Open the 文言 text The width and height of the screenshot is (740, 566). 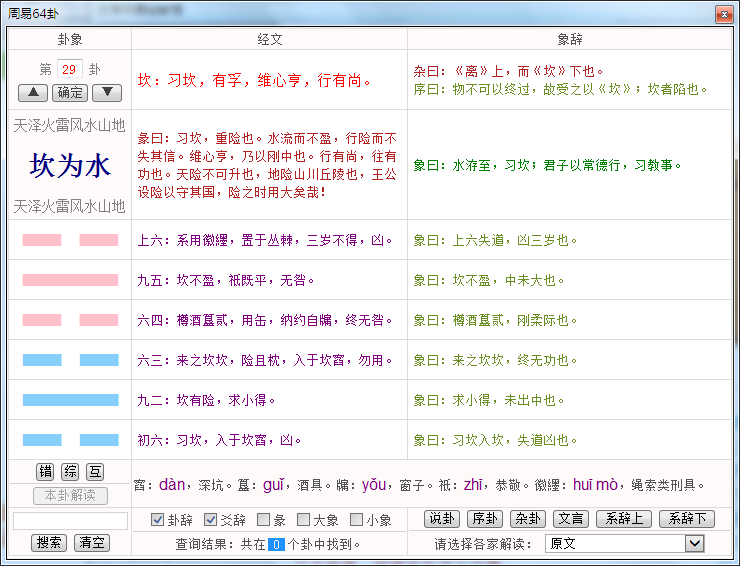click(570, 519)
